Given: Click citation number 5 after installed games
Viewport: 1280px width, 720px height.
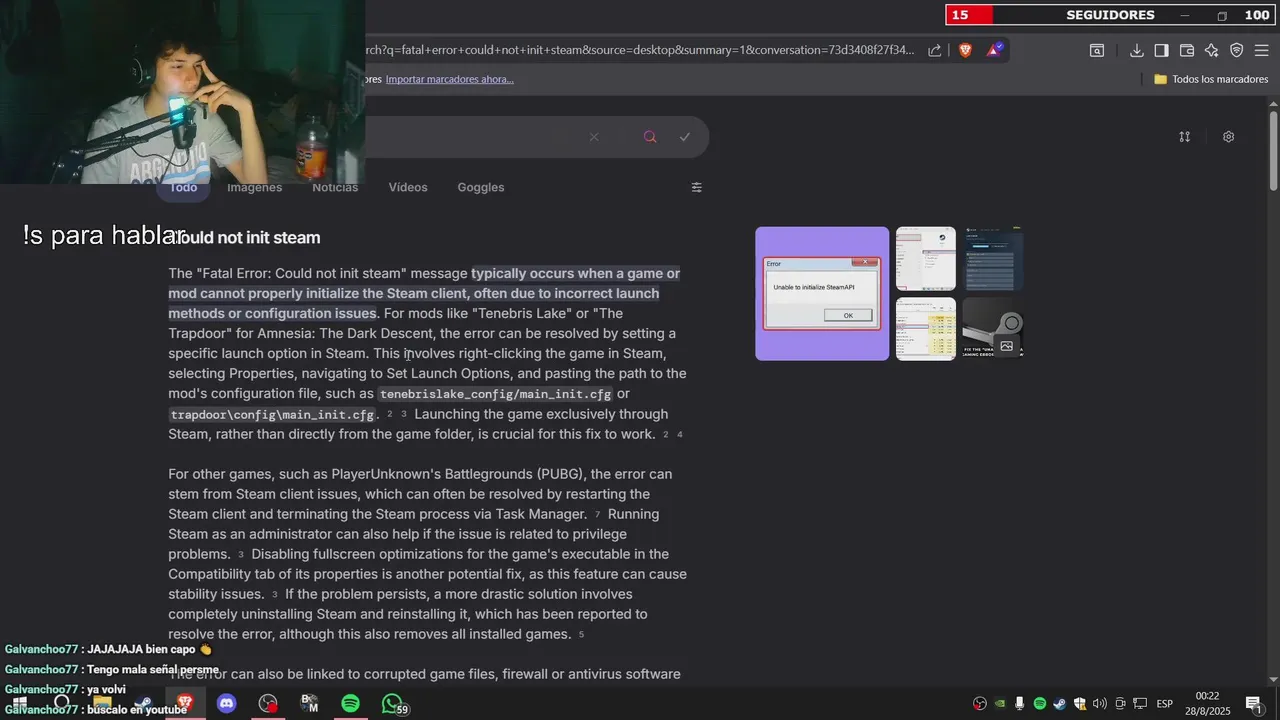Looking at the screenshot, I should pos(581,635).
